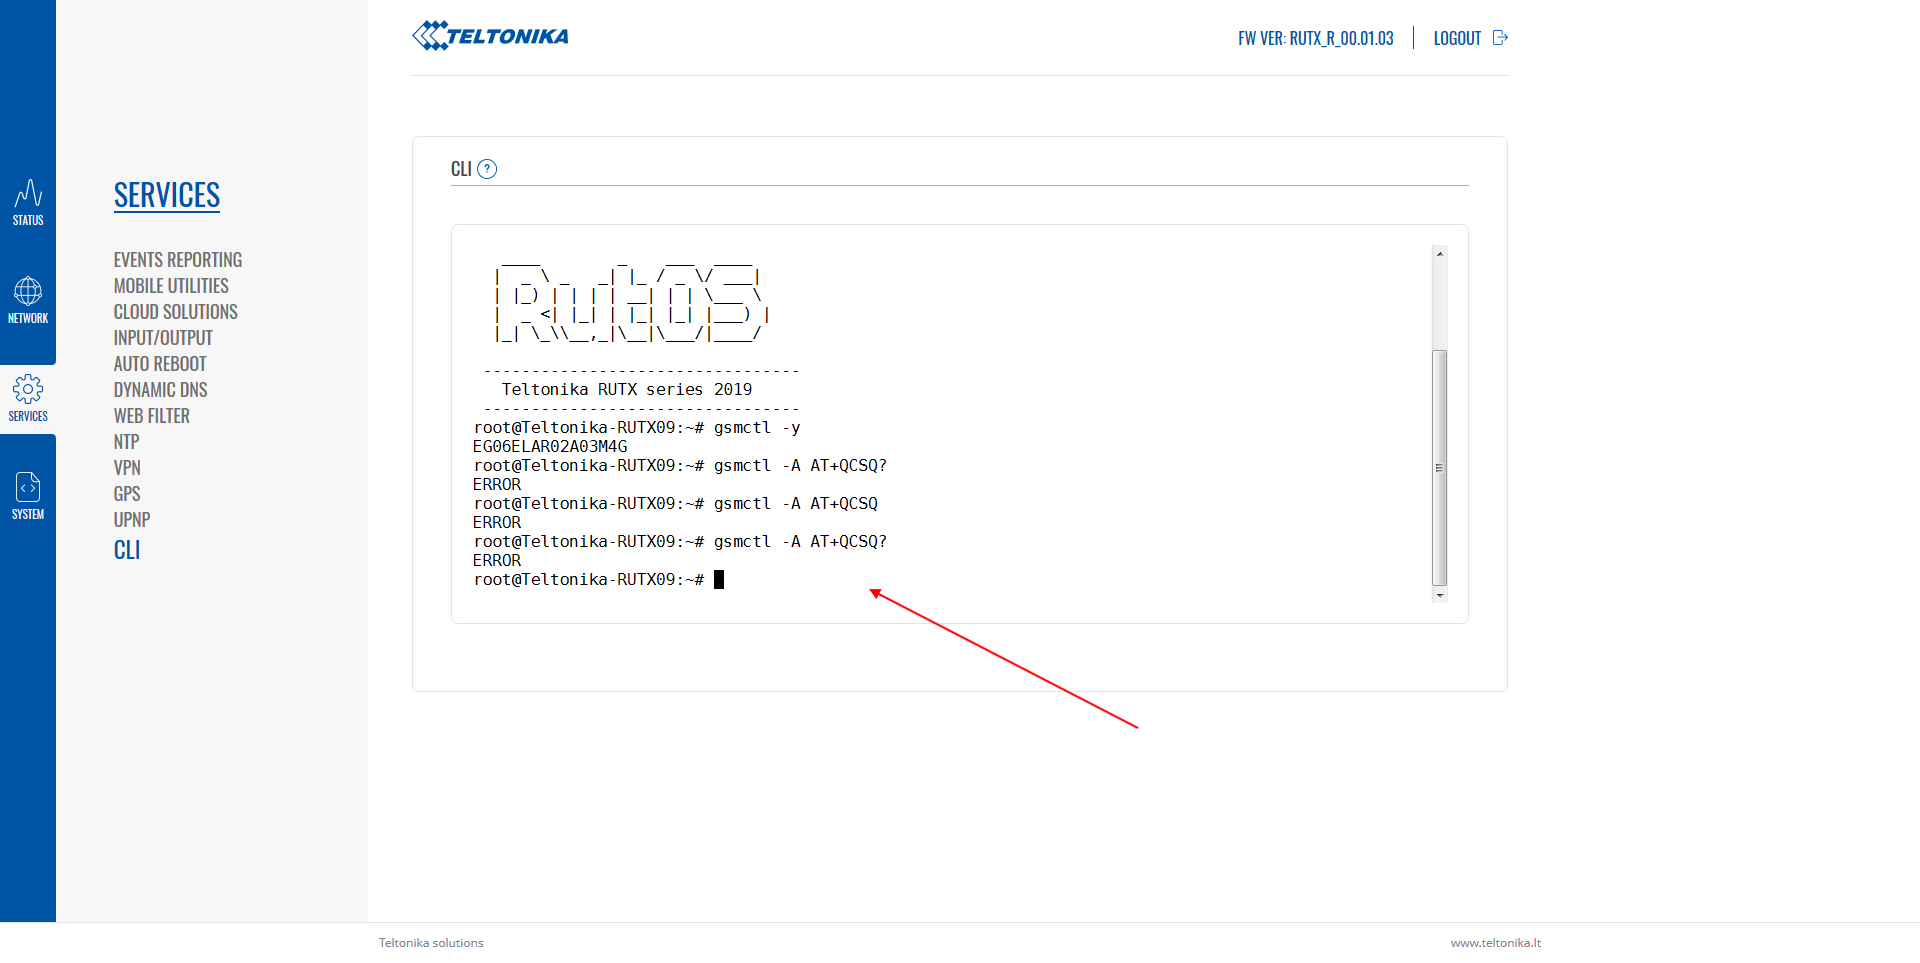Viewport: 1920px width, 963px height.
Task: Select the CLI menu item
Action: click(x=127, y=550)
